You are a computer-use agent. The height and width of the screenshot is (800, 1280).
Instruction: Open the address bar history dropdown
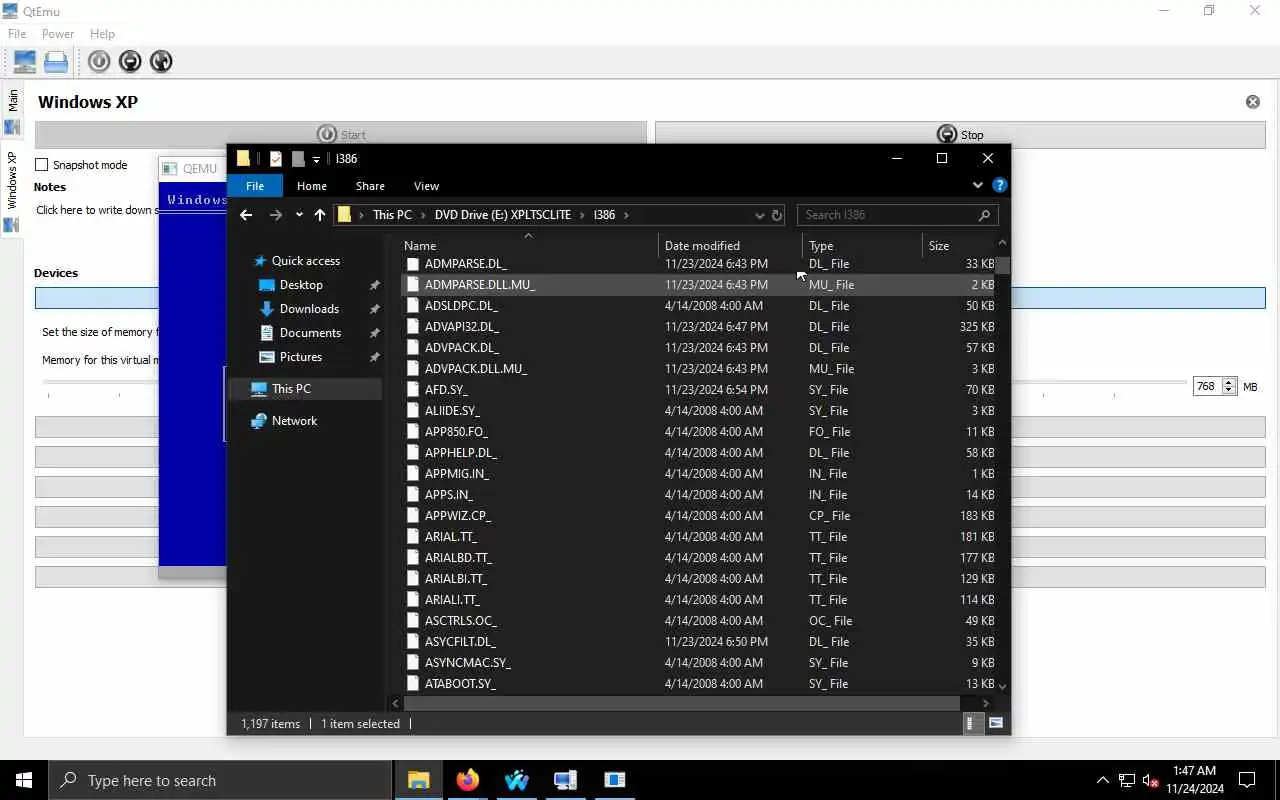[759, 215]
